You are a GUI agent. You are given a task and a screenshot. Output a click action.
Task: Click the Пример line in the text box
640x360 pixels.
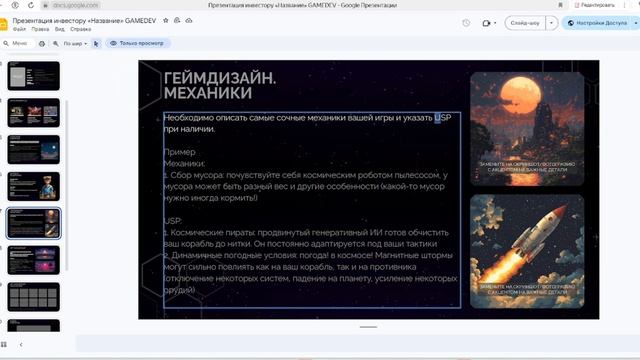[179, 152]
